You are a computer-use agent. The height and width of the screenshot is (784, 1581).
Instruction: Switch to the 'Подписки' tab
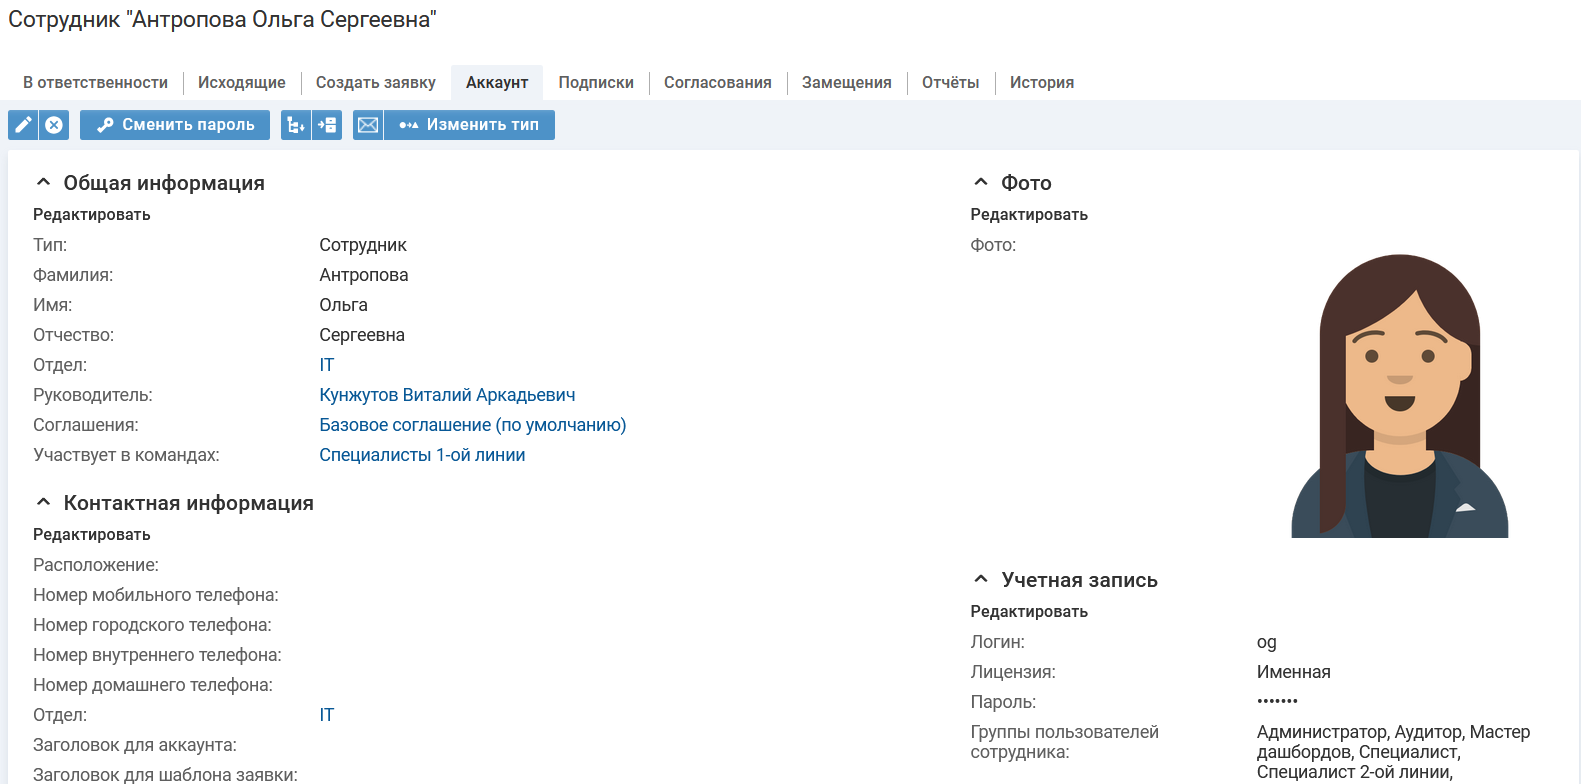tap(596, 83)
